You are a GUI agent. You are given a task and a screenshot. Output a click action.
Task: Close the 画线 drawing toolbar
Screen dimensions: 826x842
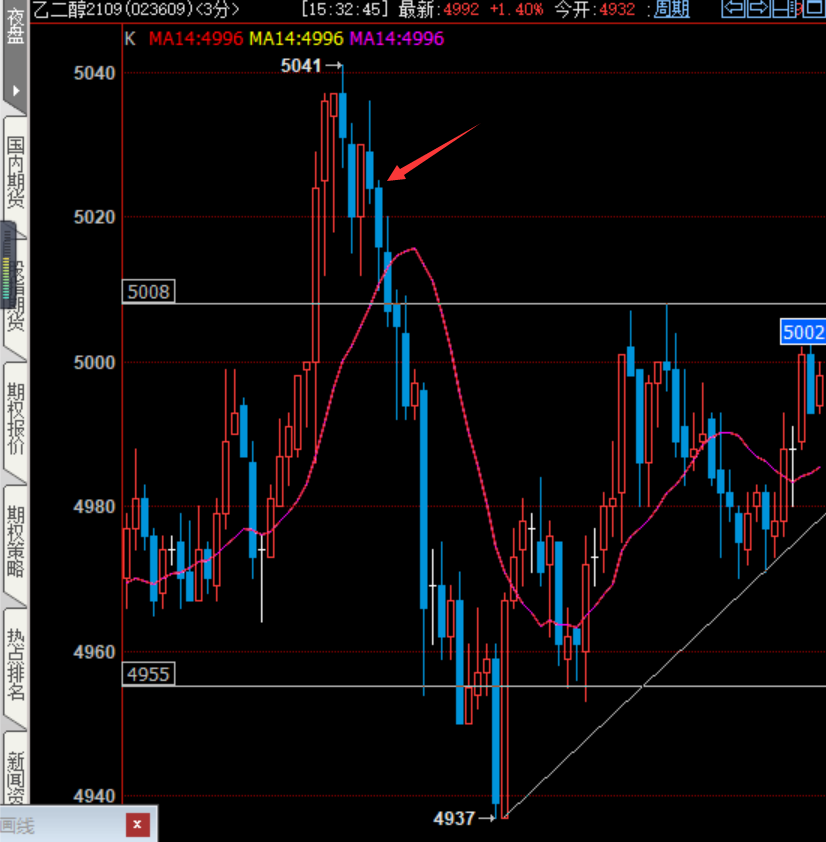coord(137,824)
